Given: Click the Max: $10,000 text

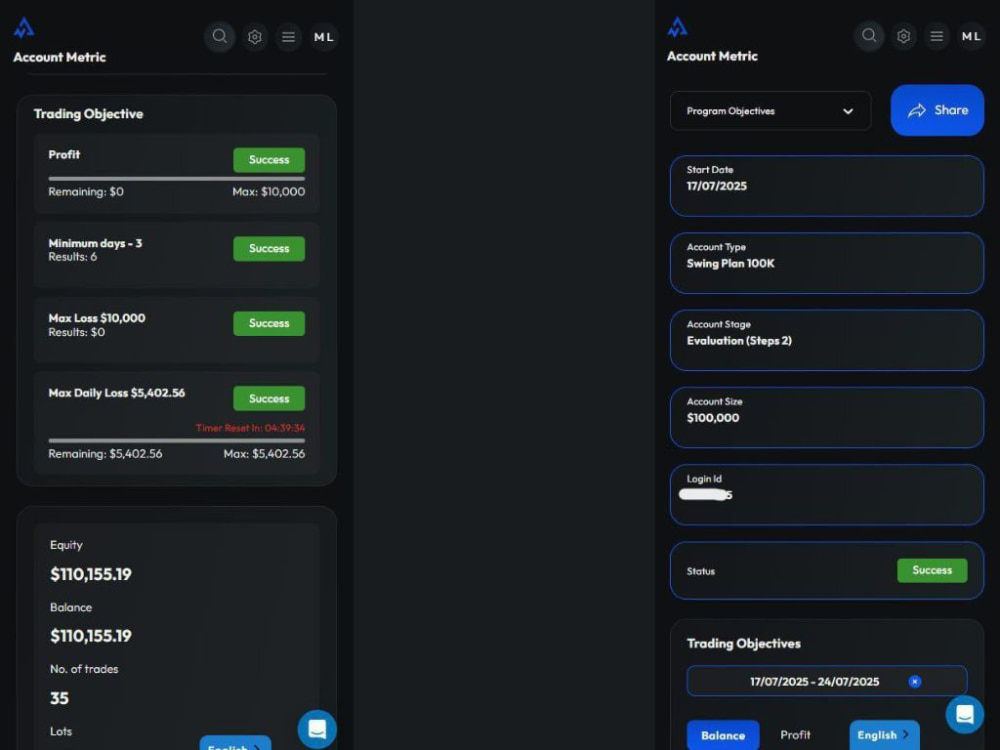Looking at the screenshot, I should 268,191.
